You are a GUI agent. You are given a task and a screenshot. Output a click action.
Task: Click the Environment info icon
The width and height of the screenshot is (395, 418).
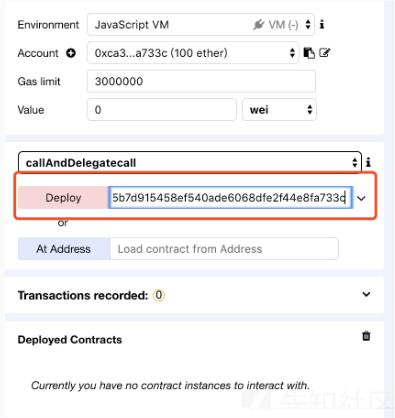322,24
